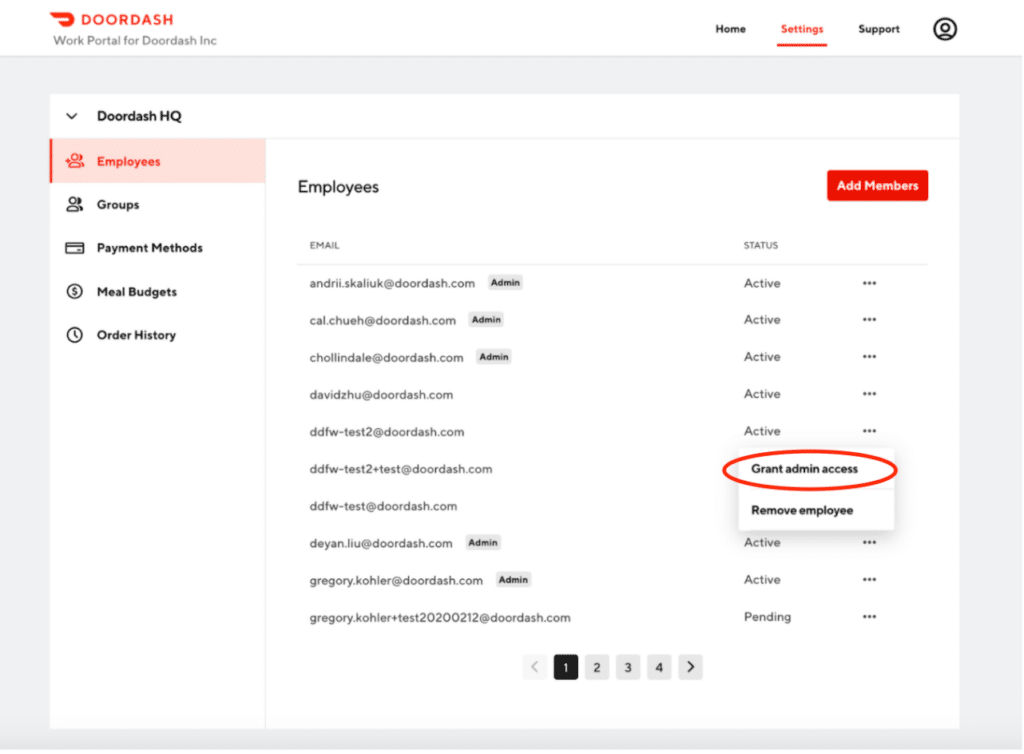1024x754 pixels.
Task: Open options for gregory.kohler@doordash.com
Action: tap(869, 580)
